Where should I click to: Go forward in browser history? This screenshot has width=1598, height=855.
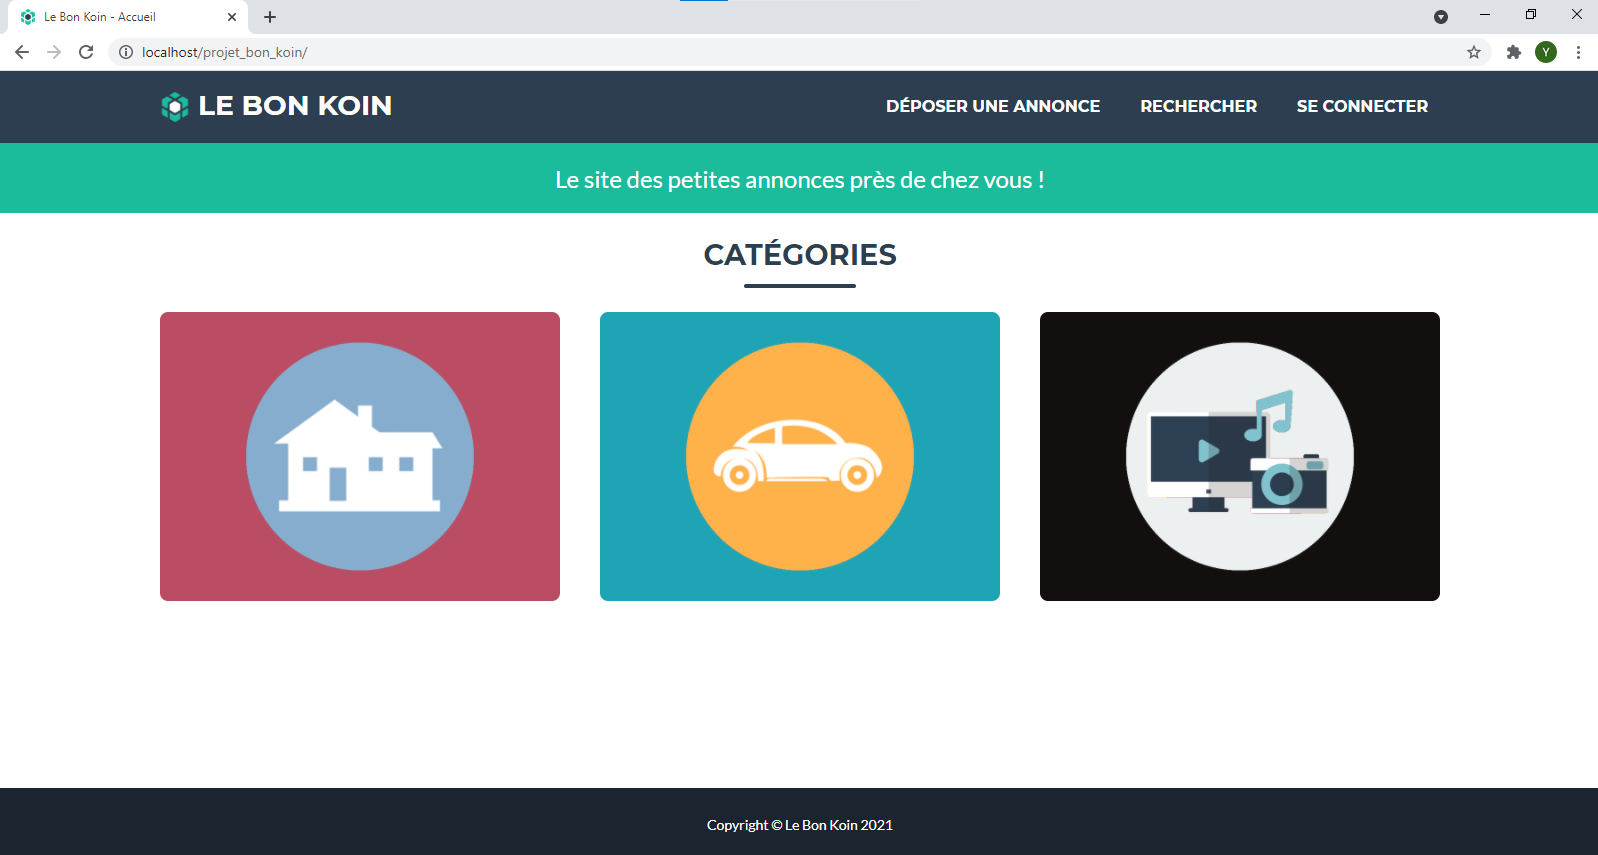pos(54,52)
